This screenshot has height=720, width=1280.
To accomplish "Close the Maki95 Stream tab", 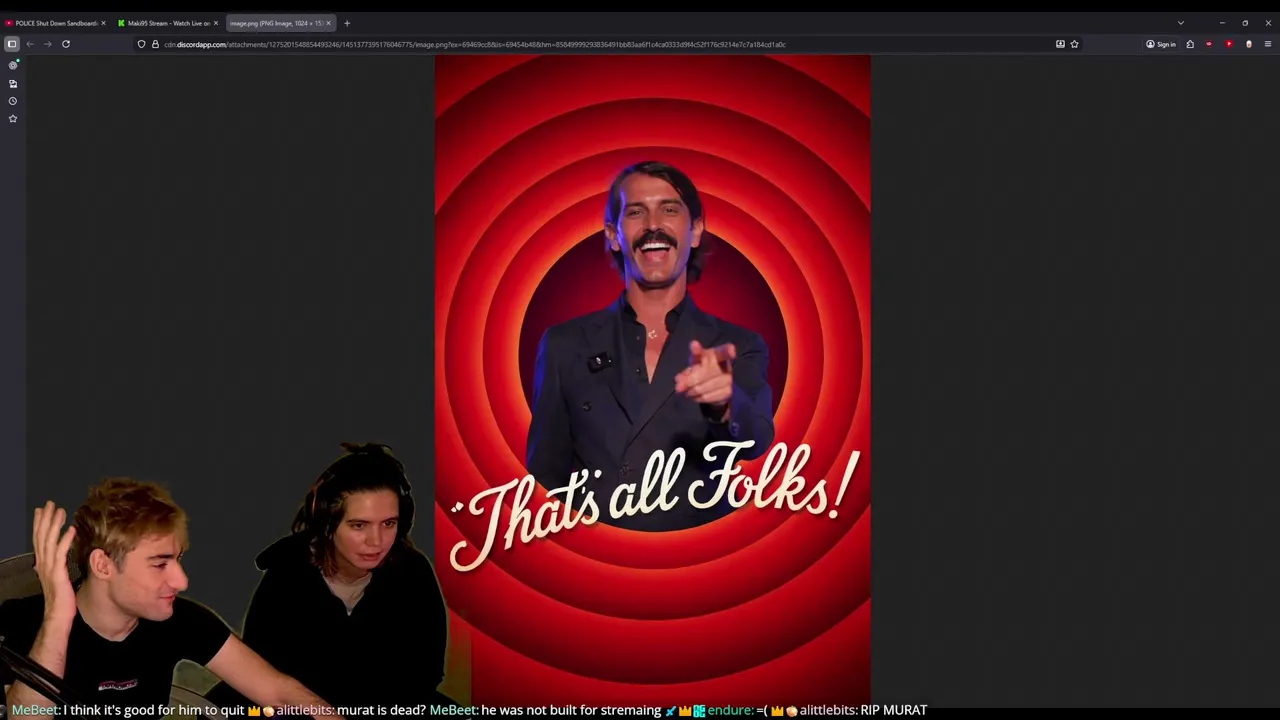I will point(215,23).
